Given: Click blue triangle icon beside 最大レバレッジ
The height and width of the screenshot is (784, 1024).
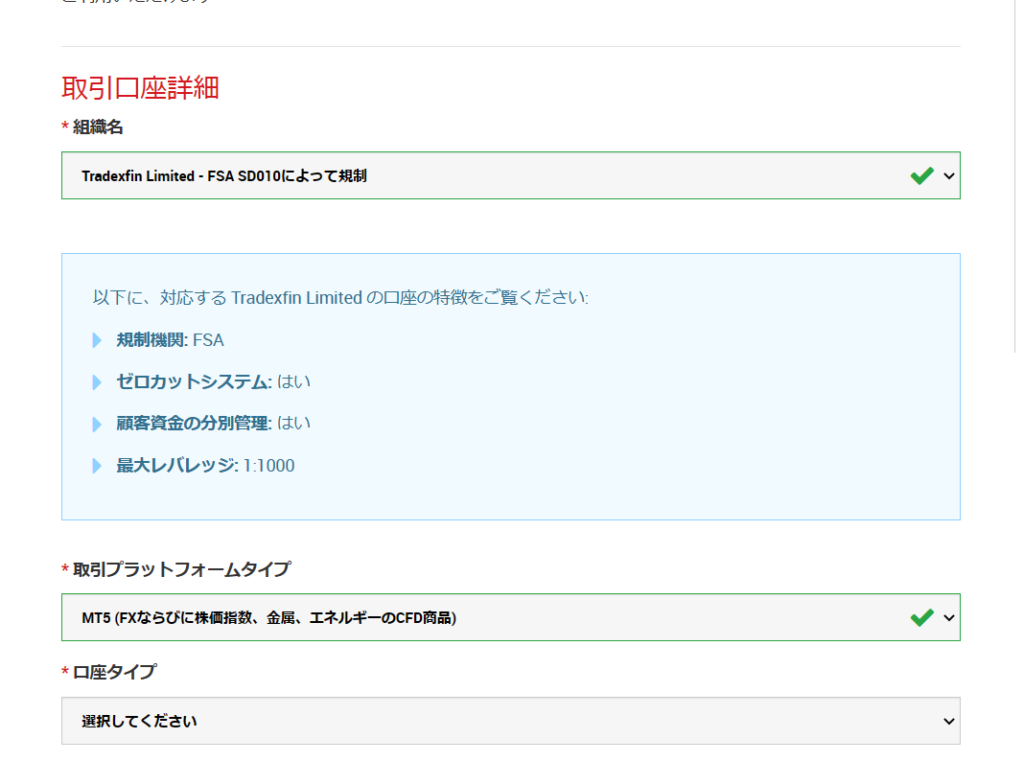Looking at the screenshot, I should [x=97, y=465].
